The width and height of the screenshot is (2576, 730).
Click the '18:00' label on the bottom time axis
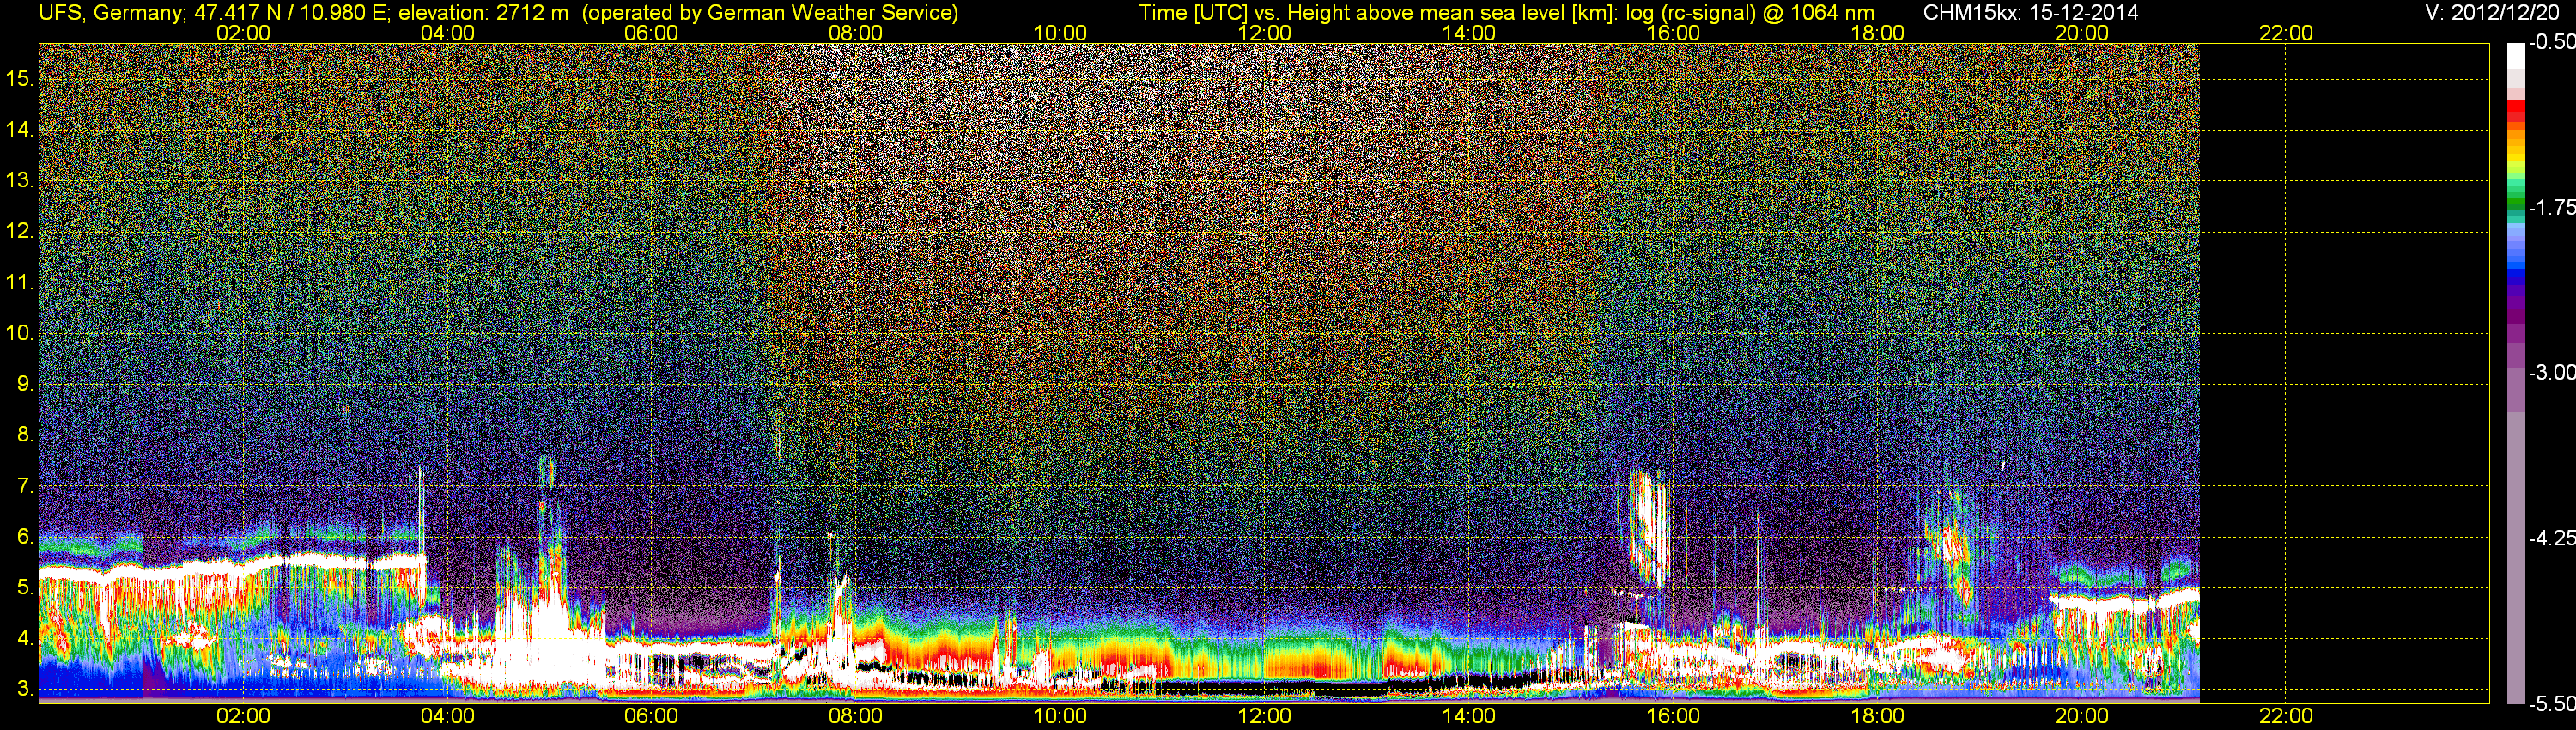[1877, 716]
